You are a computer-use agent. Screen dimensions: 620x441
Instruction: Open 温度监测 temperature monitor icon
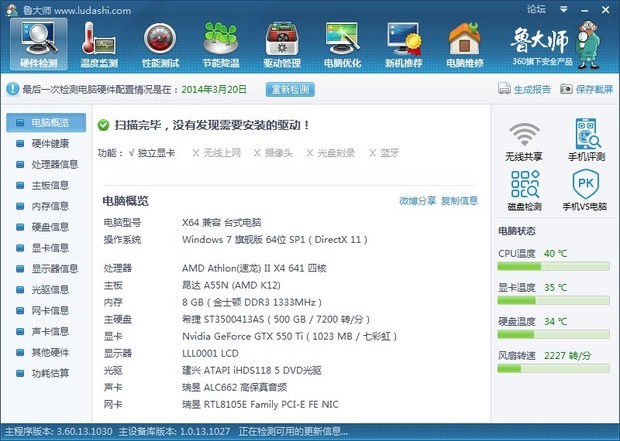(x=99, y=44)
